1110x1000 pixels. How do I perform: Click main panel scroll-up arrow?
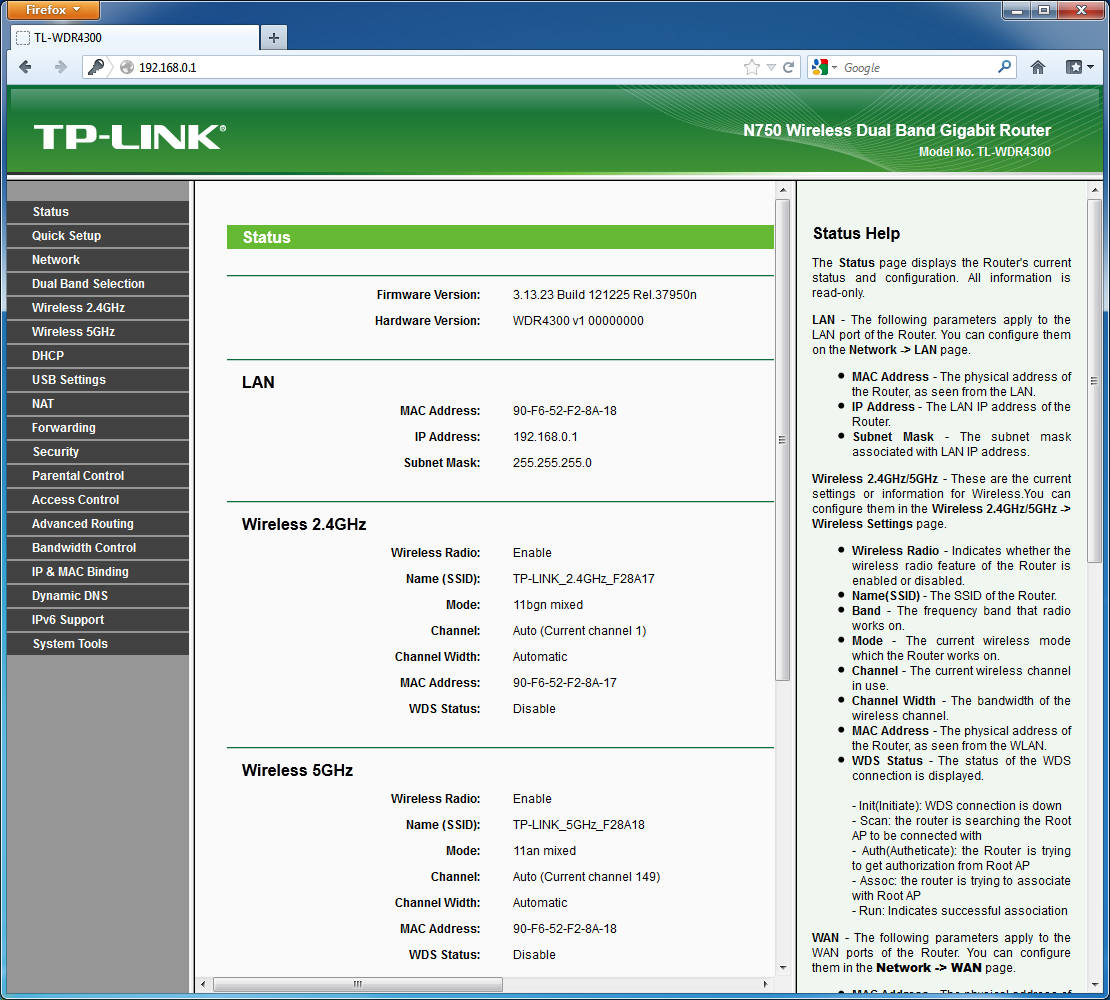(x=782, y=190)
